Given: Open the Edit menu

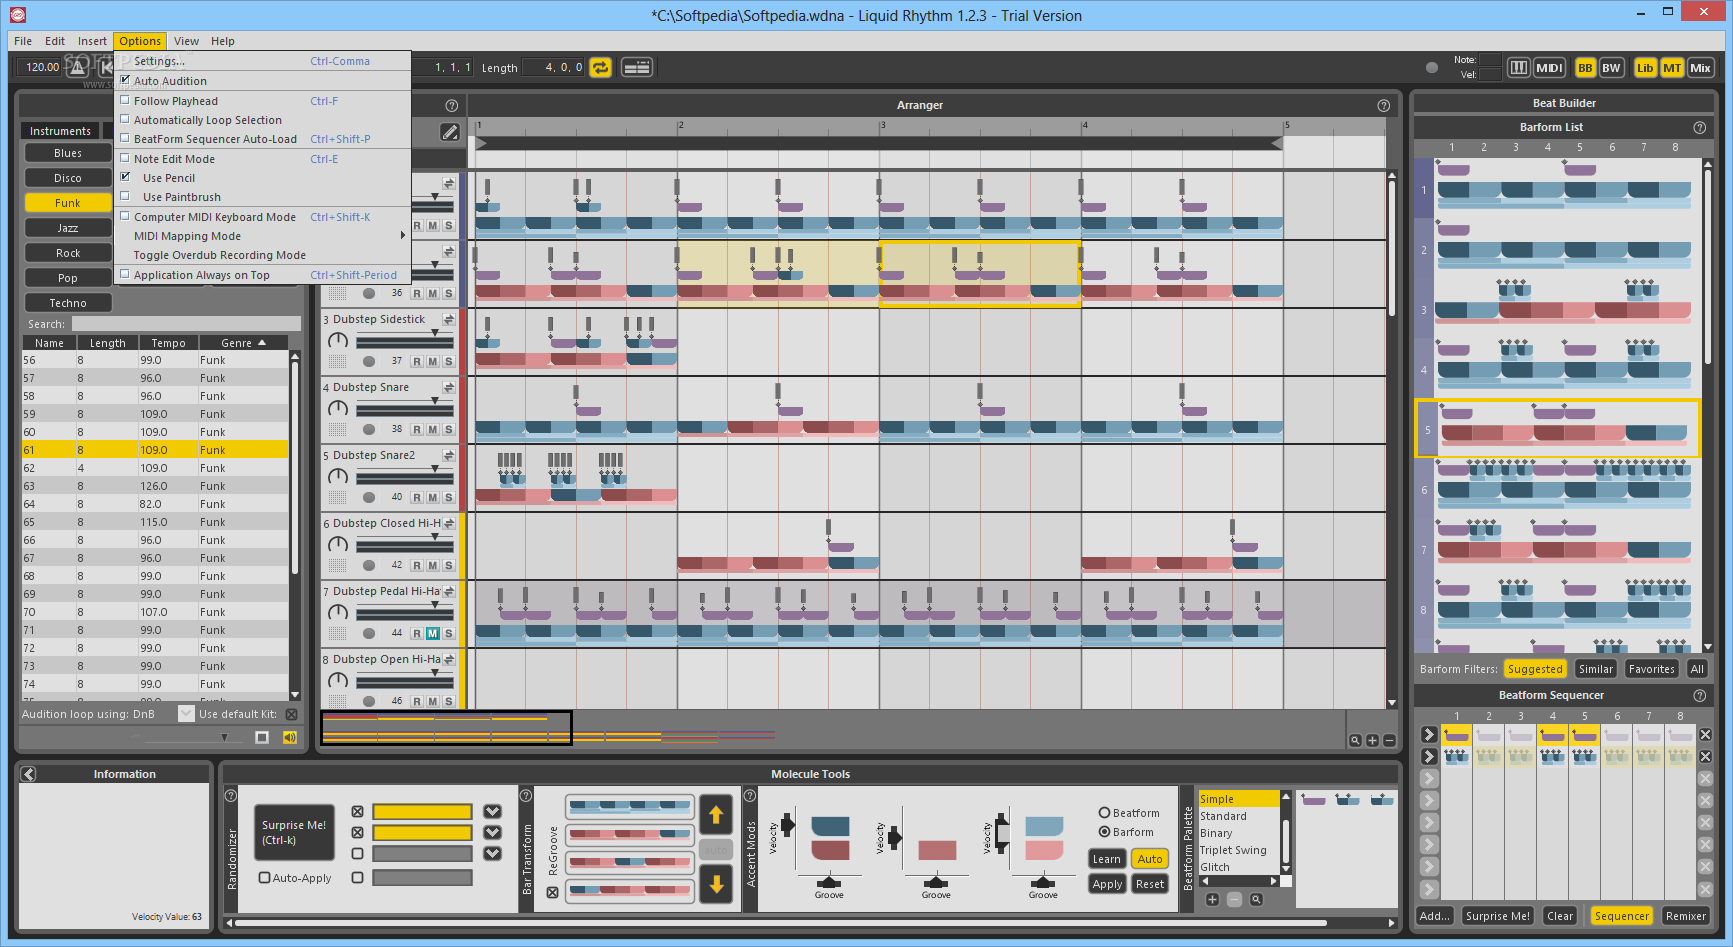Looking at the screenshot, I should pyautogui.click(x=55, y=41).
